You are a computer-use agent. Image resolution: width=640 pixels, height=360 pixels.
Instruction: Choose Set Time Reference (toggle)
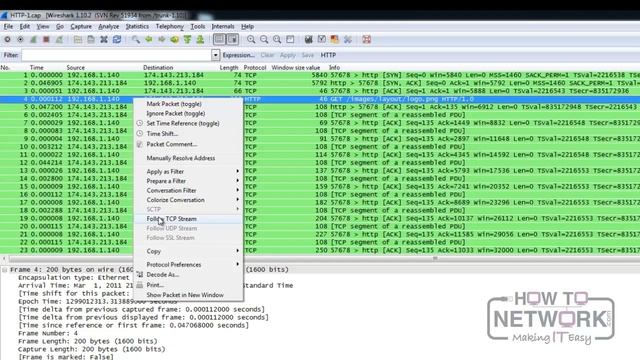click(188, 123)
